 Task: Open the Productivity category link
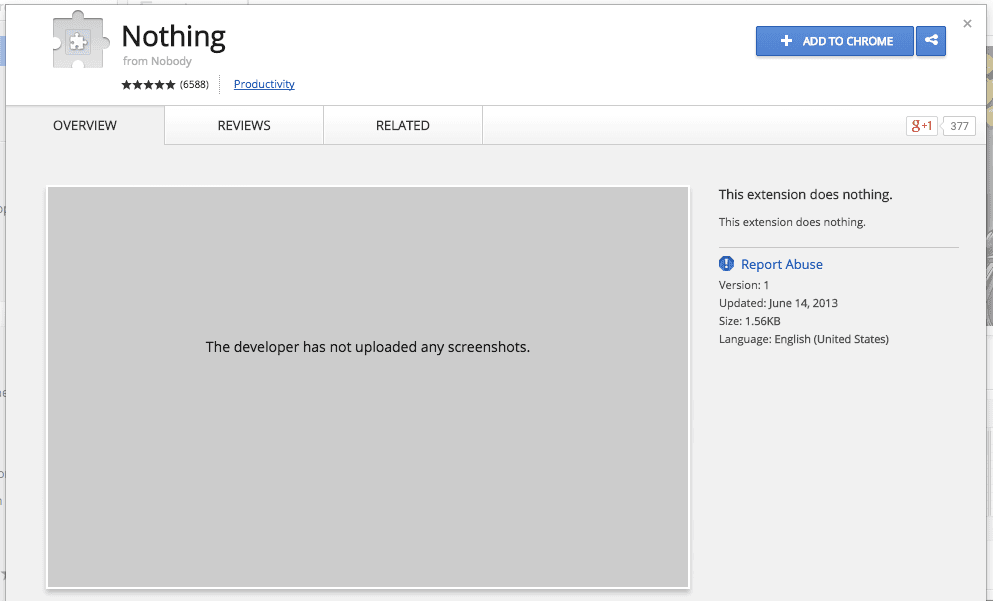coord(264,85)
